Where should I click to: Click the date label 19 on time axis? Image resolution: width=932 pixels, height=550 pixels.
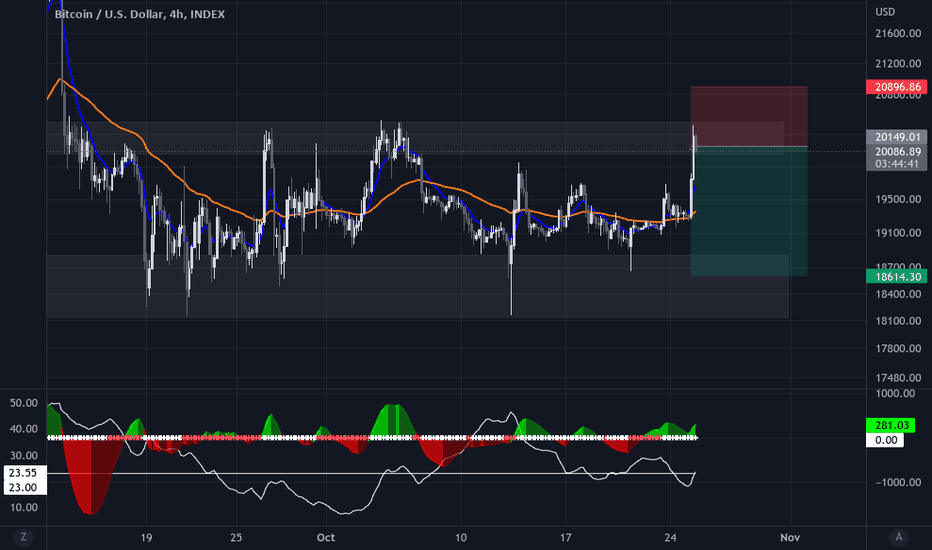coord(146,538)
